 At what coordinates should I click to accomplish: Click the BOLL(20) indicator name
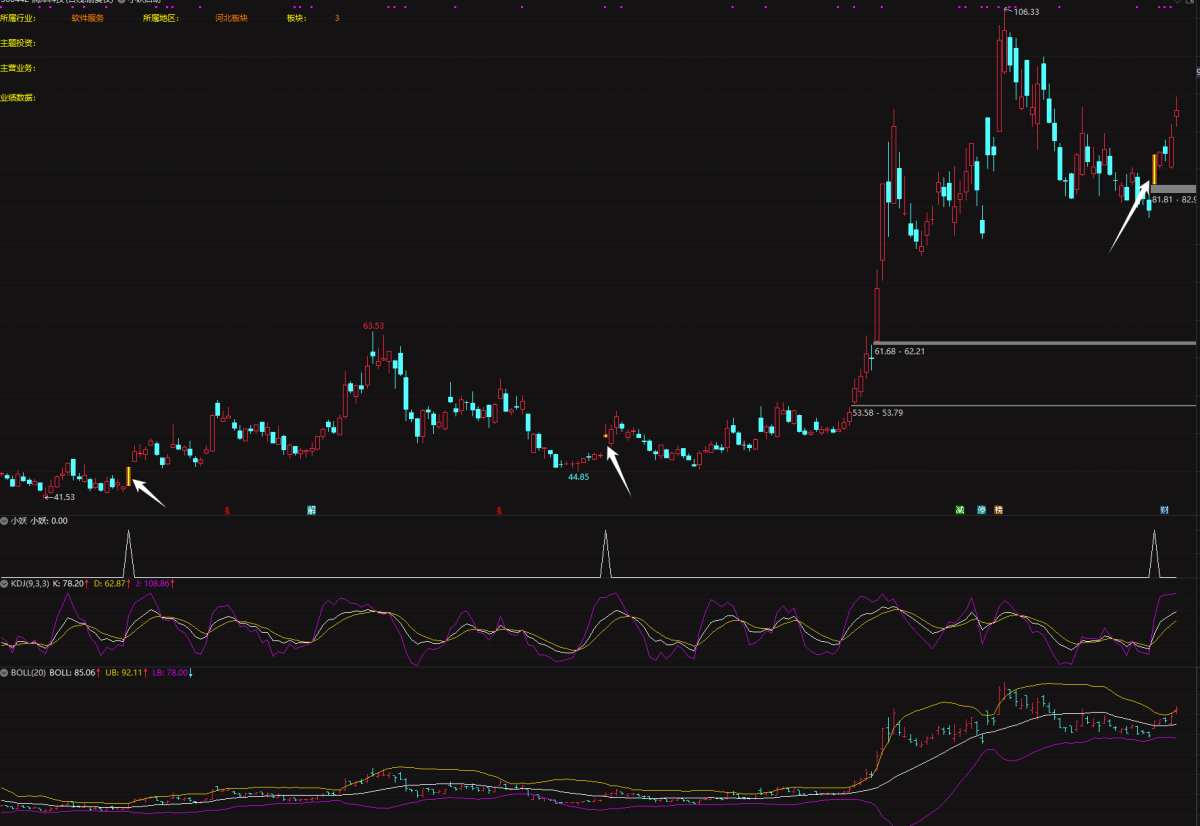point(28,673)
